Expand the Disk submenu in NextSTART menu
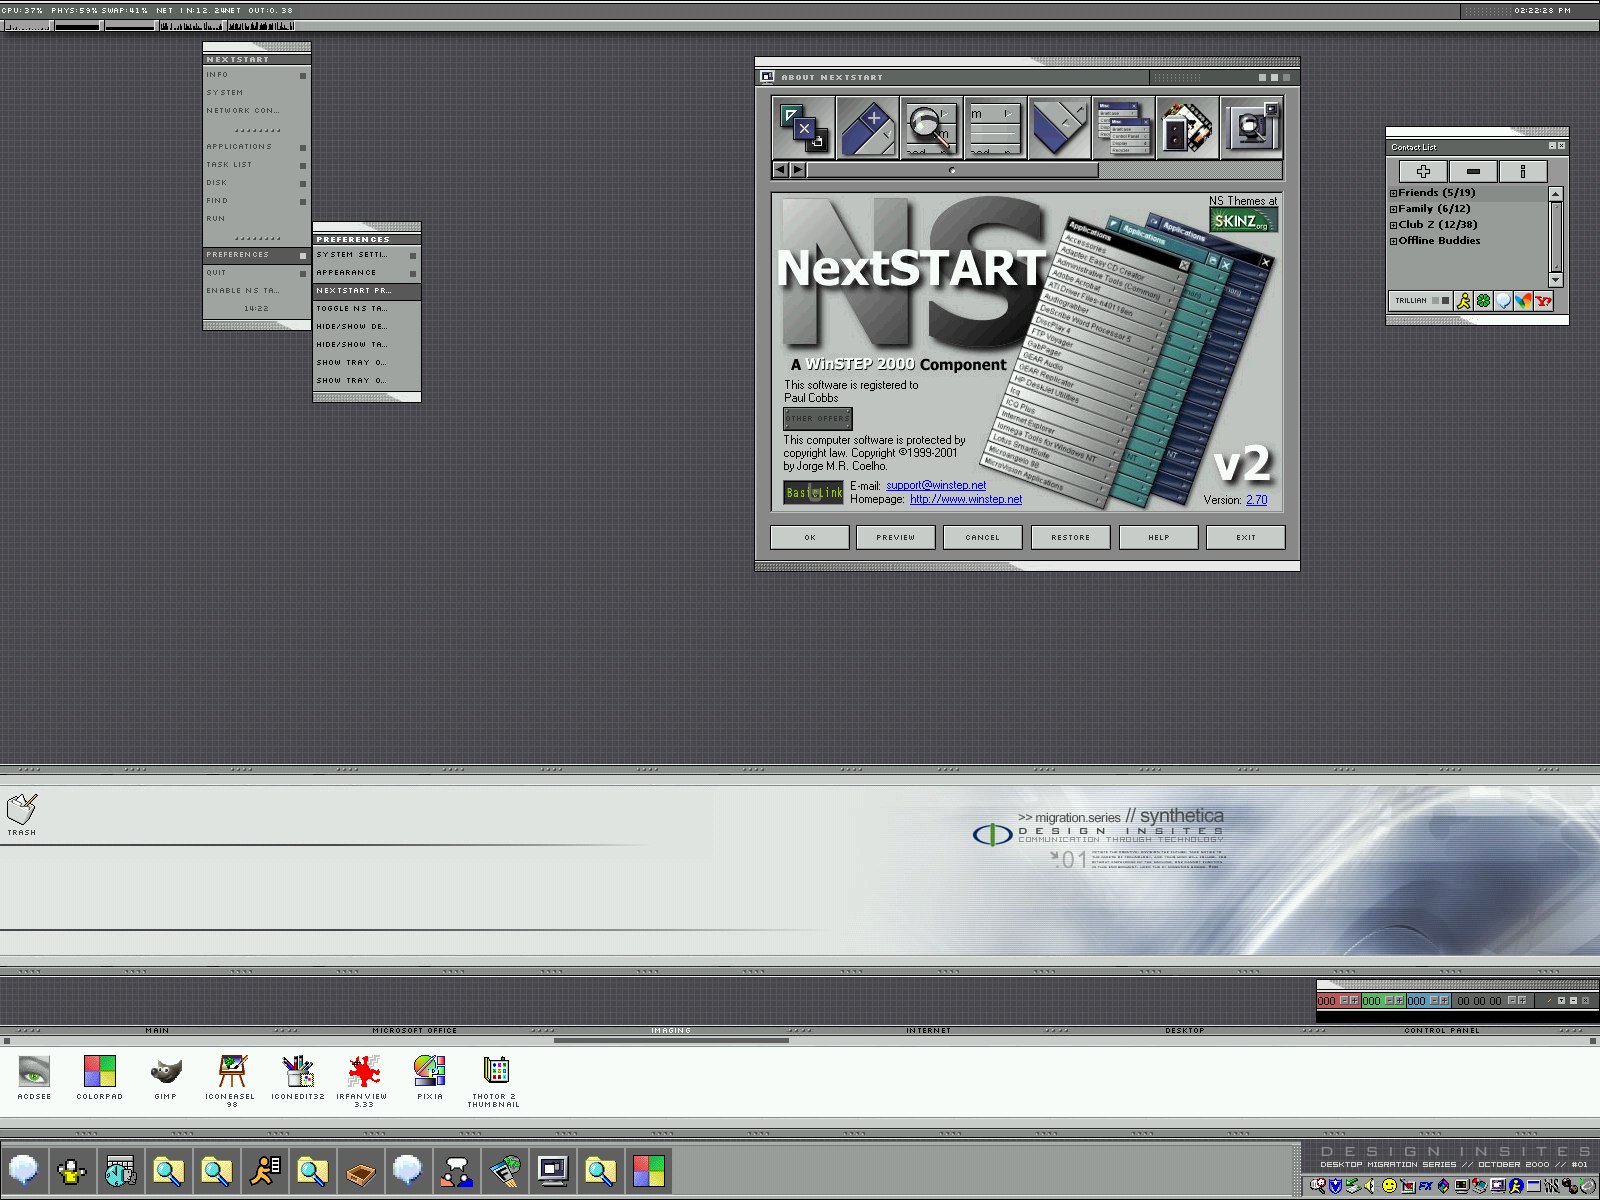Screen dimensions: 1600x1200 coord(303,183)
